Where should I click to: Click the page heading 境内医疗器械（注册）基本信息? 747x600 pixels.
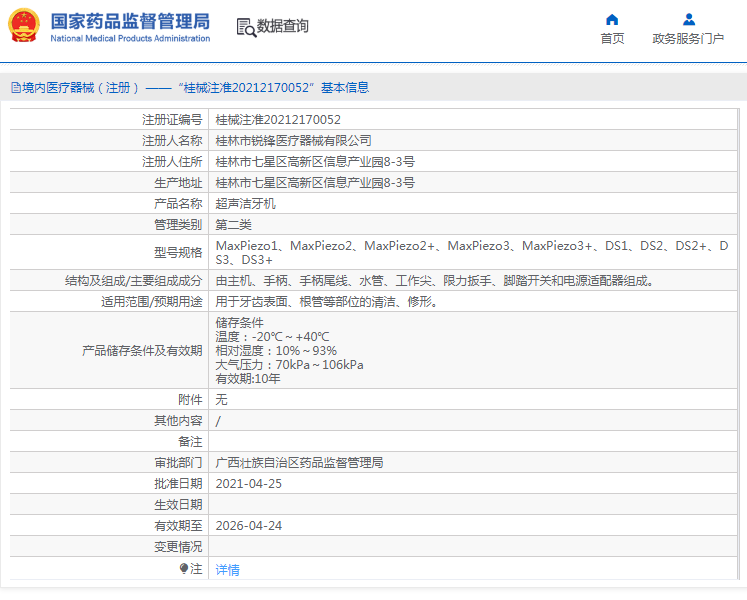(195, 88)
